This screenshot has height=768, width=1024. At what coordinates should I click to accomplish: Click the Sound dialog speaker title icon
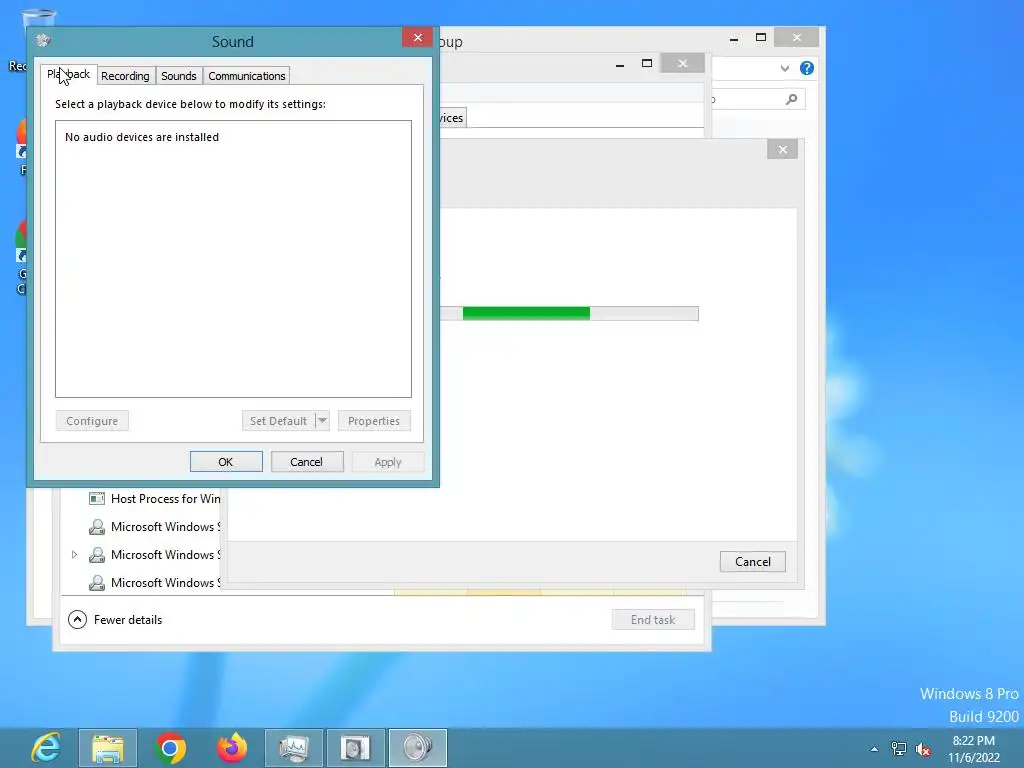43,40
